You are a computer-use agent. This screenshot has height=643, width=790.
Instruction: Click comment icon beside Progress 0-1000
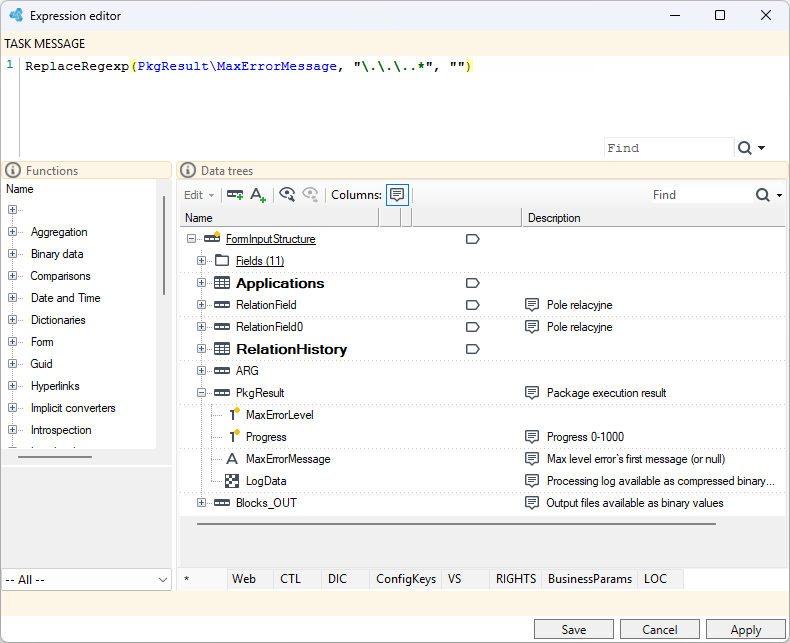click(532, 437)
